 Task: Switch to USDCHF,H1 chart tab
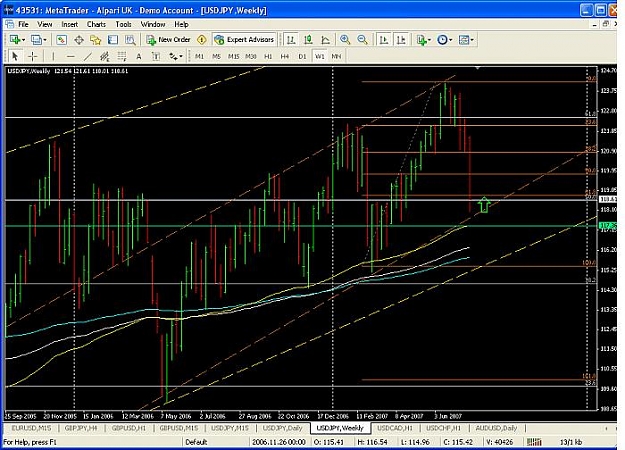pos(443,428)
